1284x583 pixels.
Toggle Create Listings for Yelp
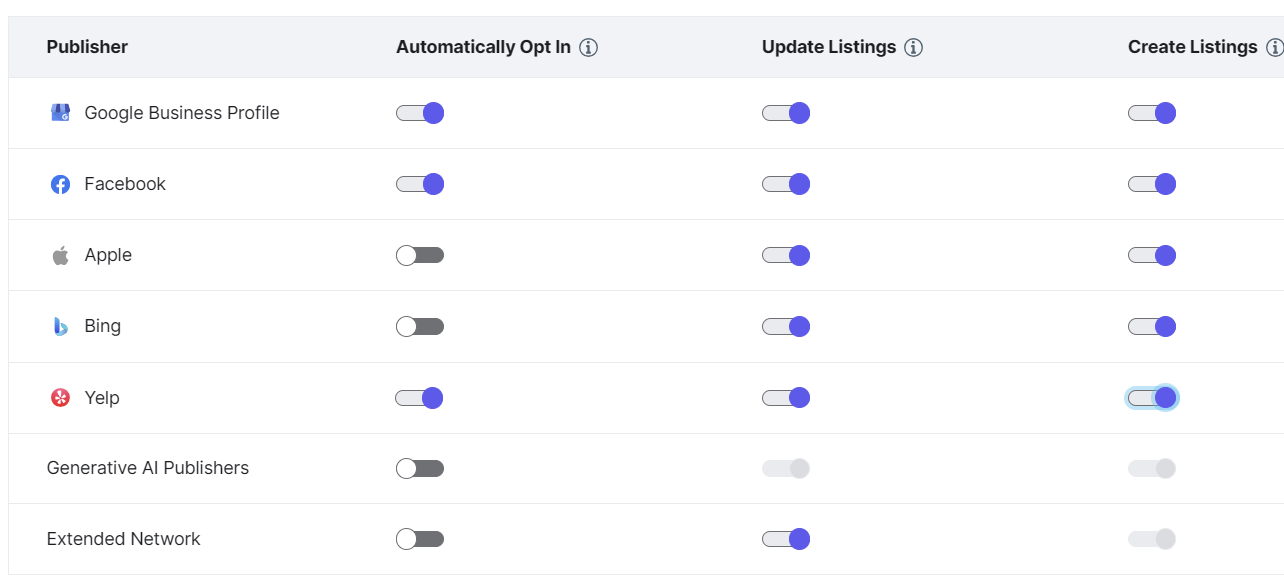1151,397
